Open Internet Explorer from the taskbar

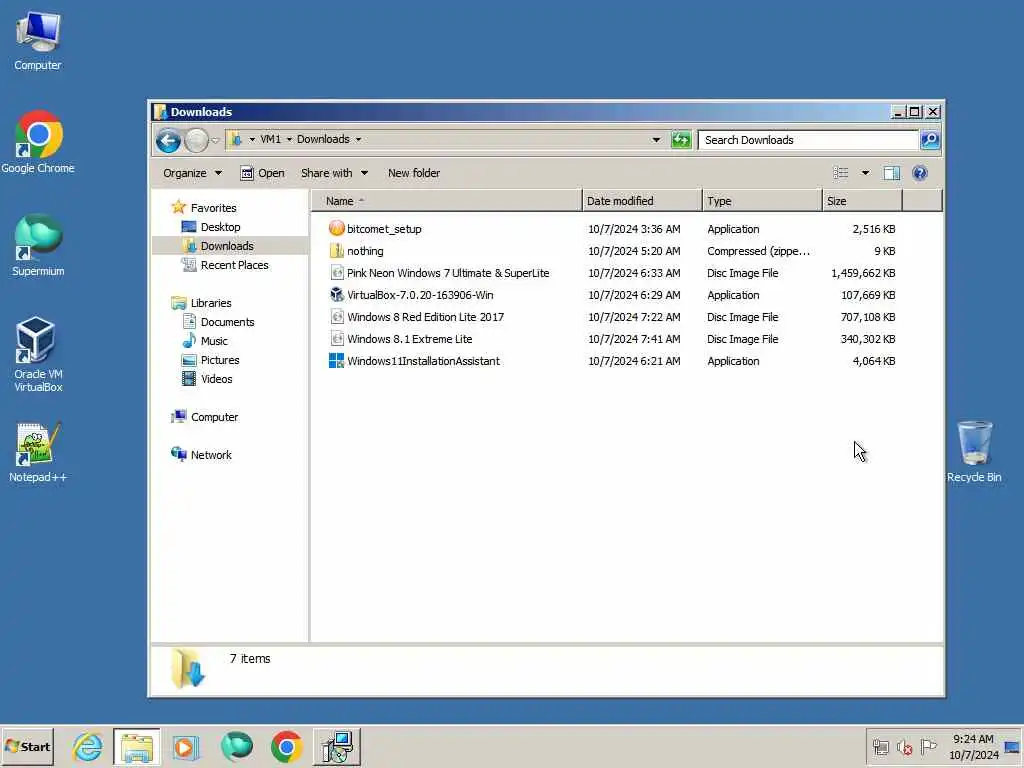click(x=88, y=746)
